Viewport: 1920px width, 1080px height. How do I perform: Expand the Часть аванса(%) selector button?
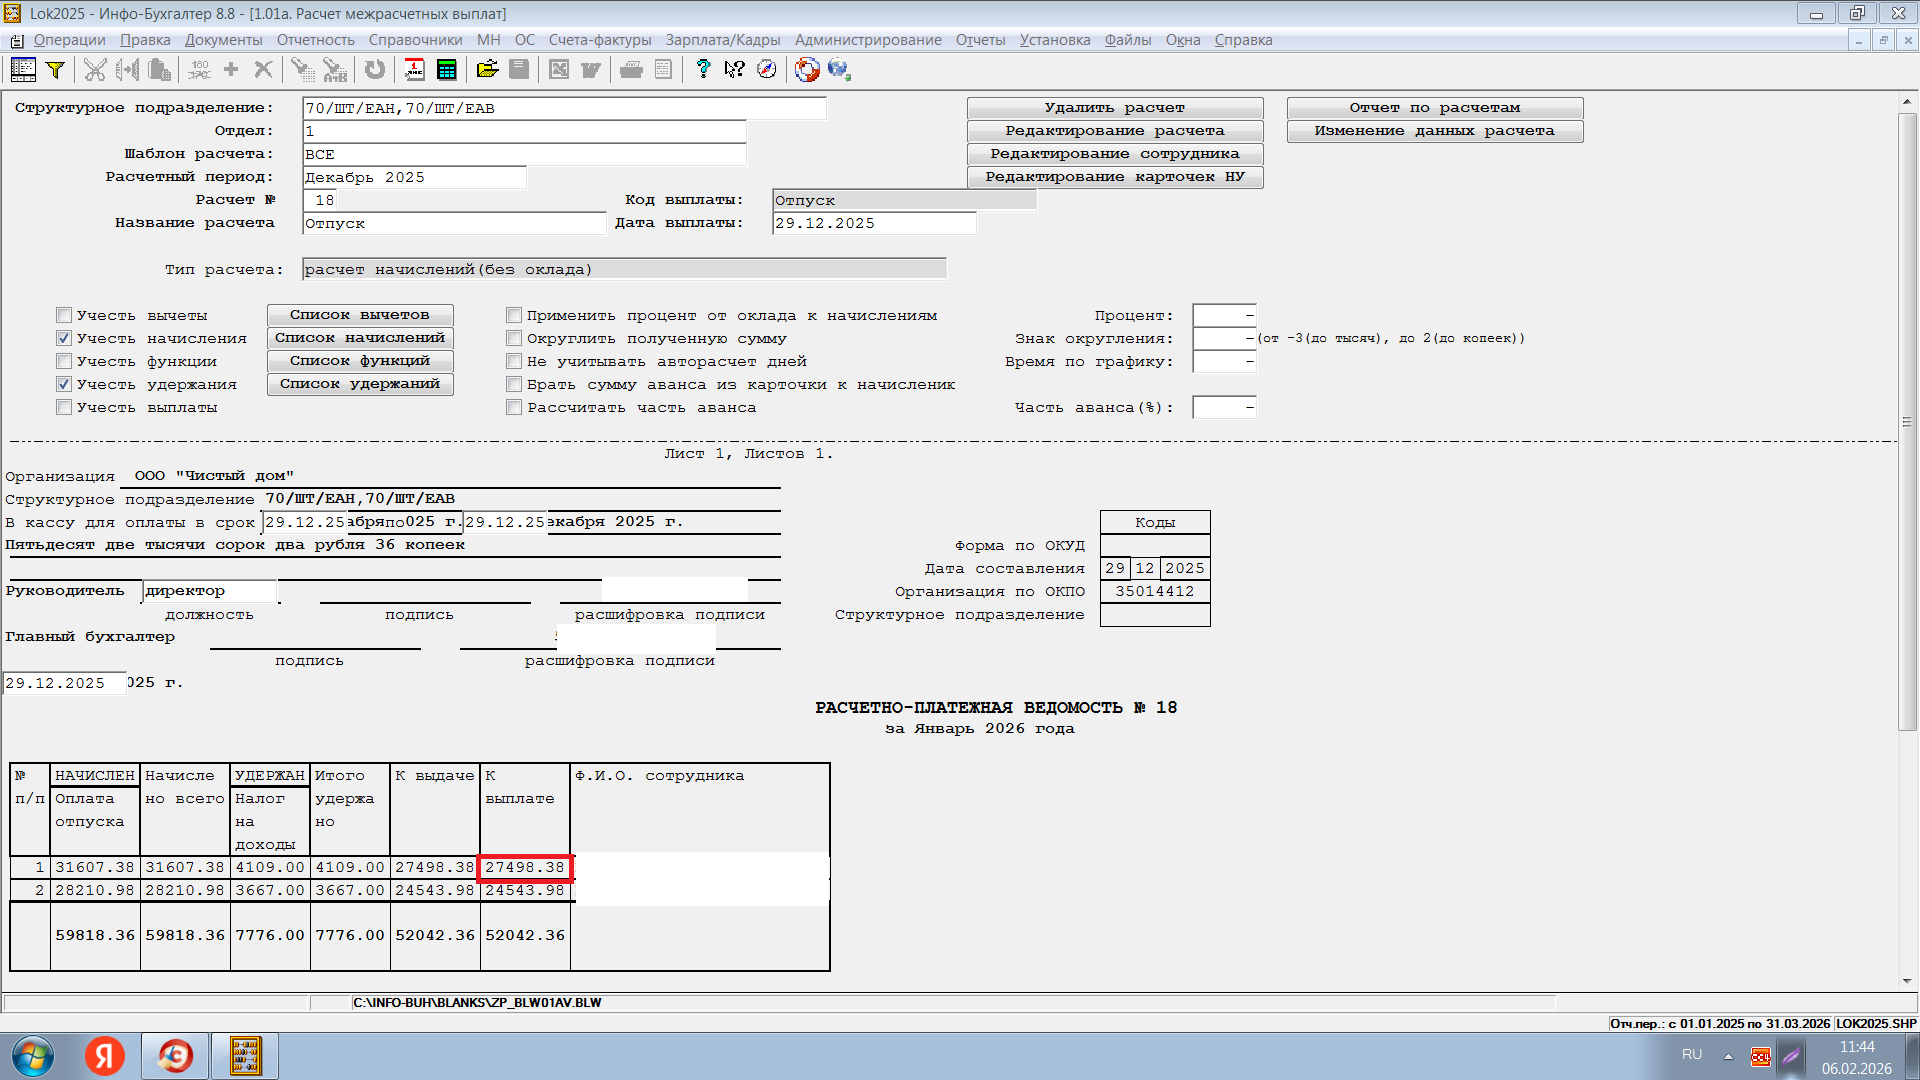(x=1249, y=408)
